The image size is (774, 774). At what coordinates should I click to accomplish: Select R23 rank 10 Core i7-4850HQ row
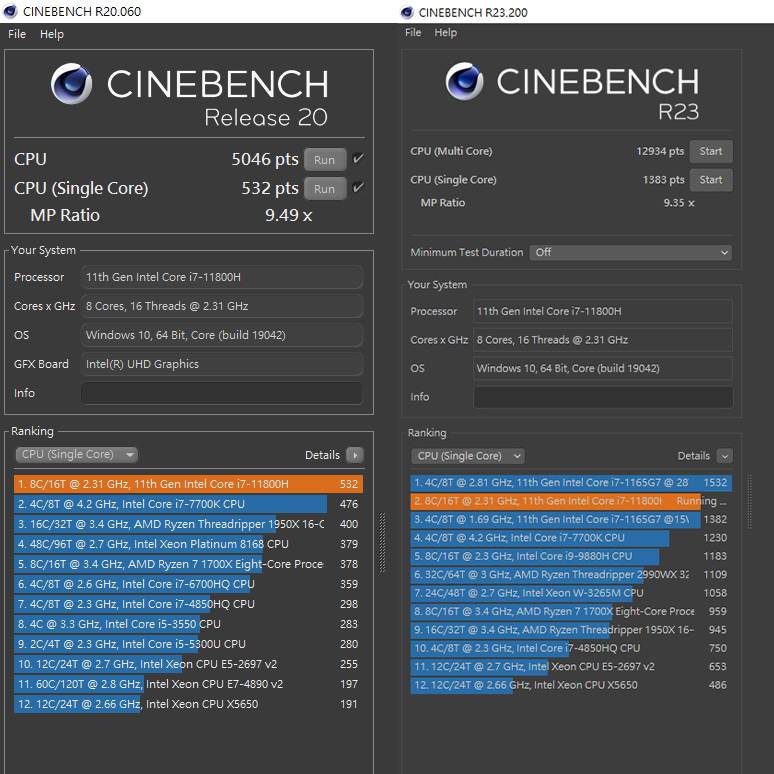(571, 648)
